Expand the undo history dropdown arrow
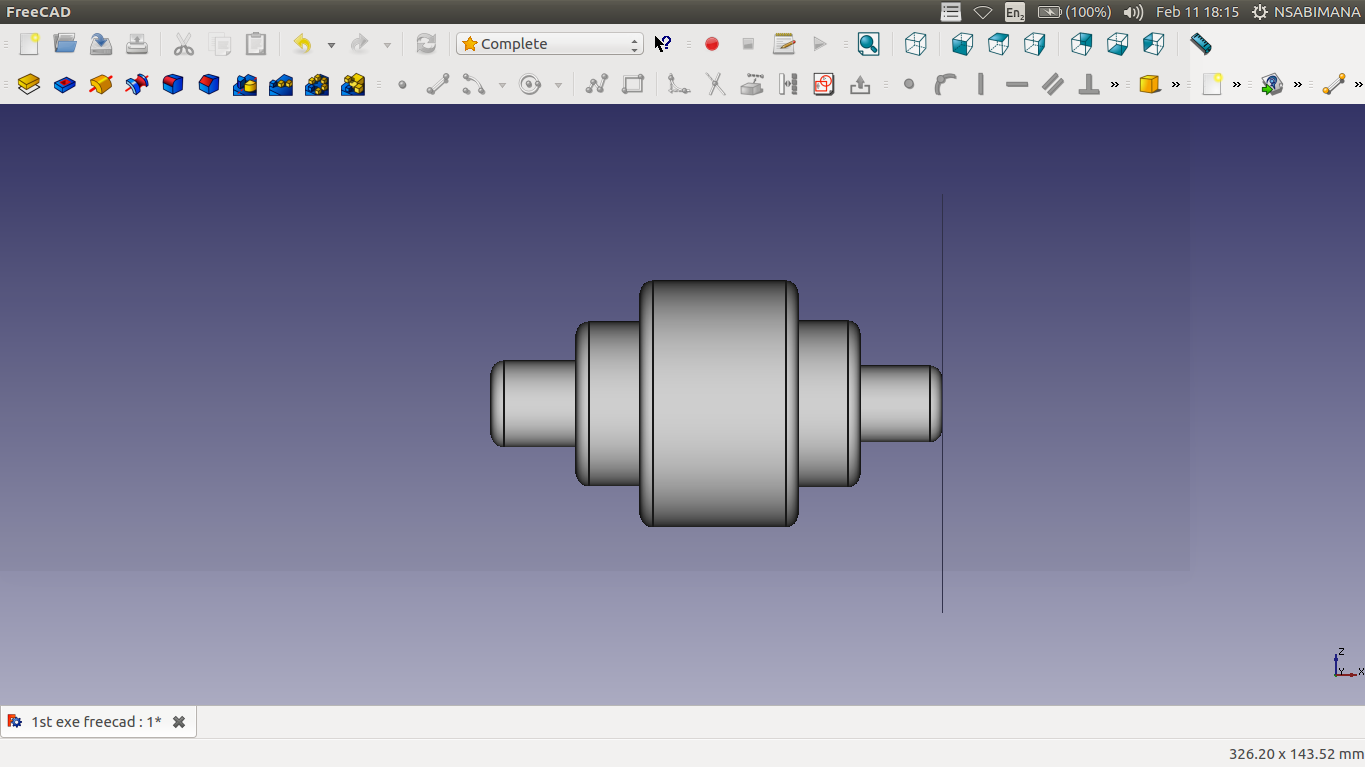1365x767 pixels. click(331, 45)
